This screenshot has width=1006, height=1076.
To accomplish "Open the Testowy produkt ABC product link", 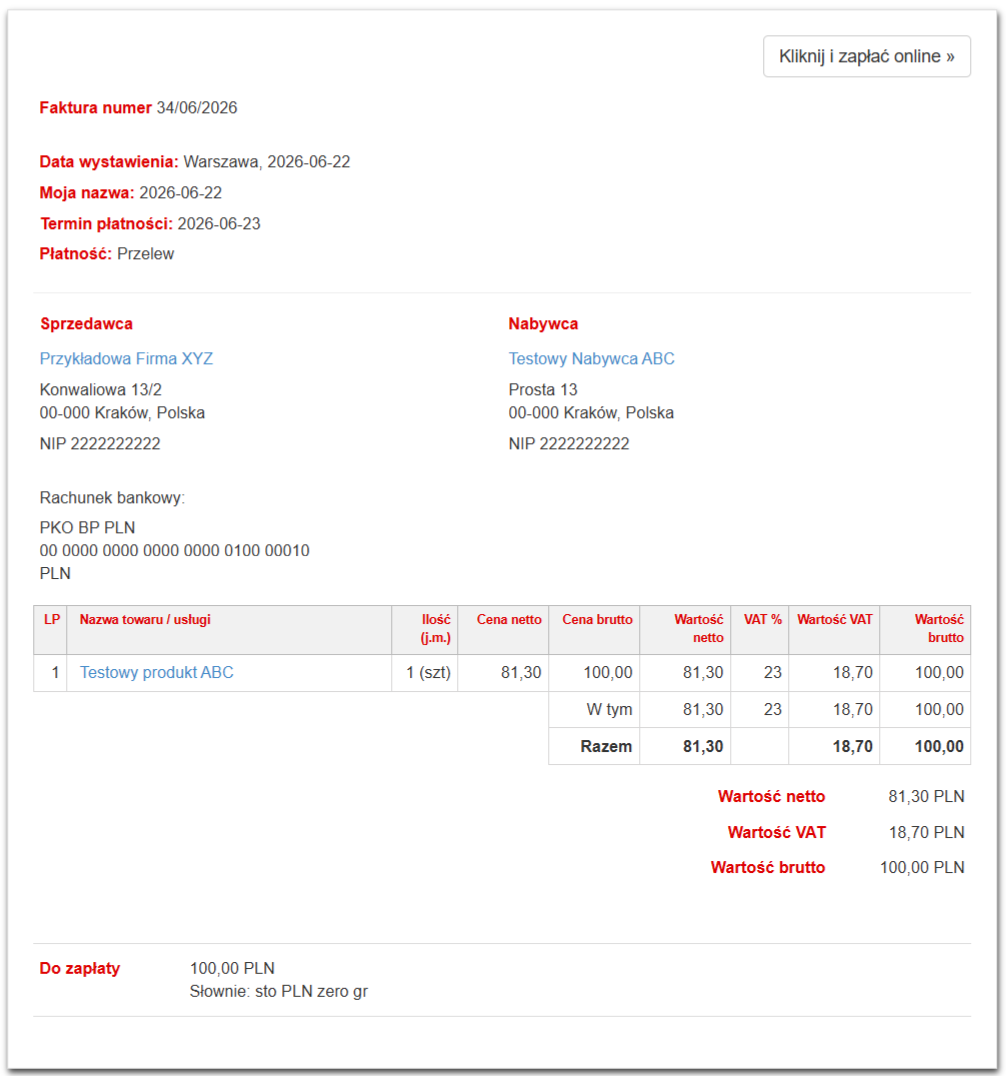I will point(156,672).
